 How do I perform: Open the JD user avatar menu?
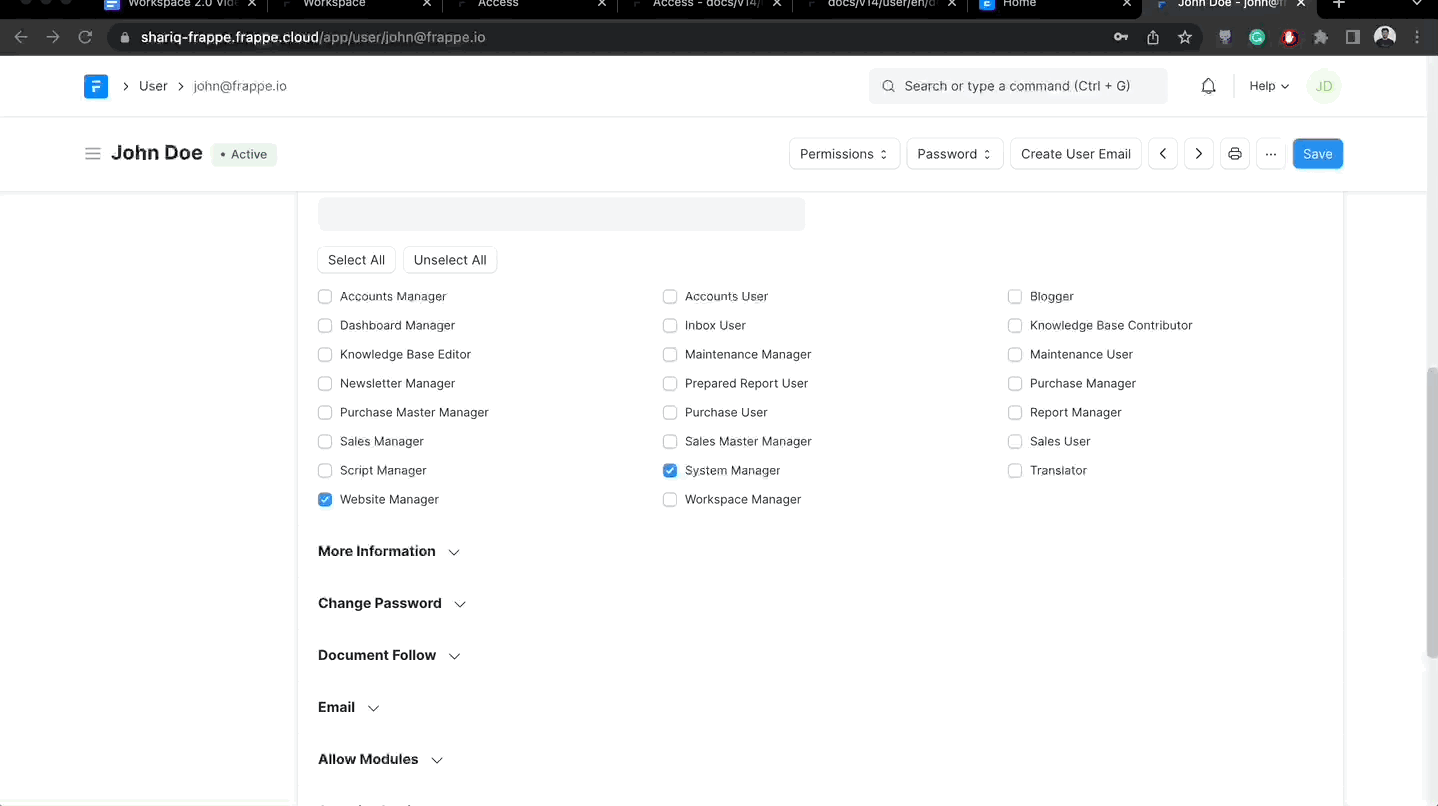(x=1324, y=86)
